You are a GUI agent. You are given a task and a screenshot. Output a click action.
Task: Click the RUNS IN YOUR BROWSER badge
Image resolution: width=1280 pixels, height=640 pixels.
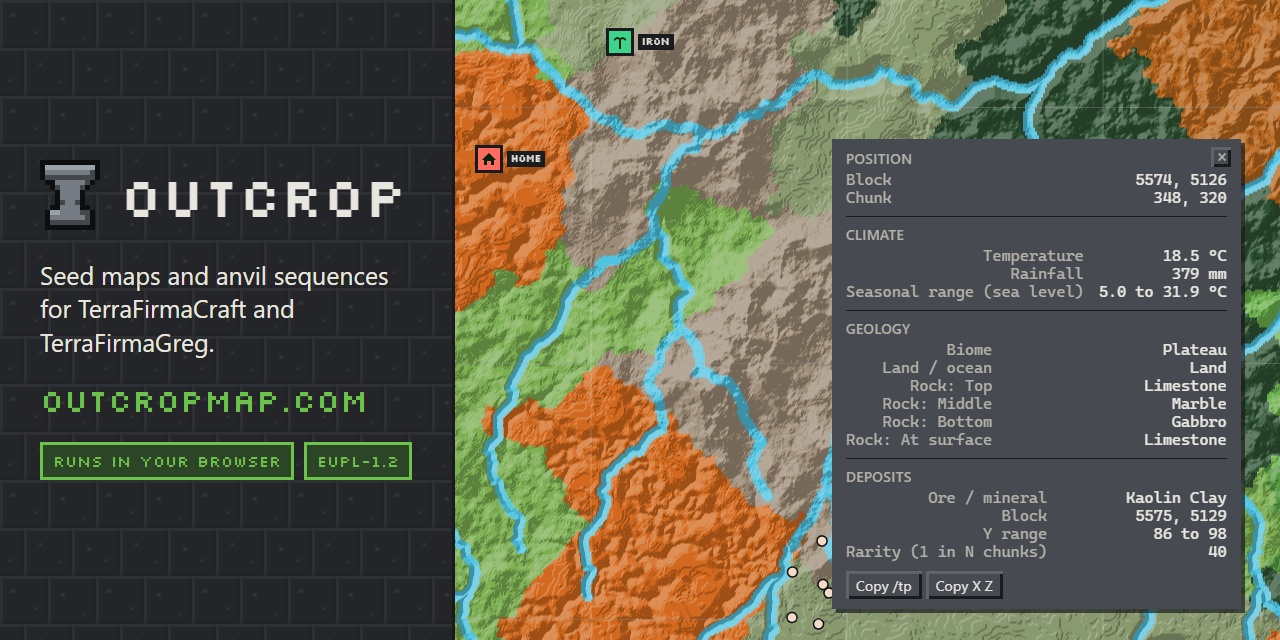click(x=167, y=461)
